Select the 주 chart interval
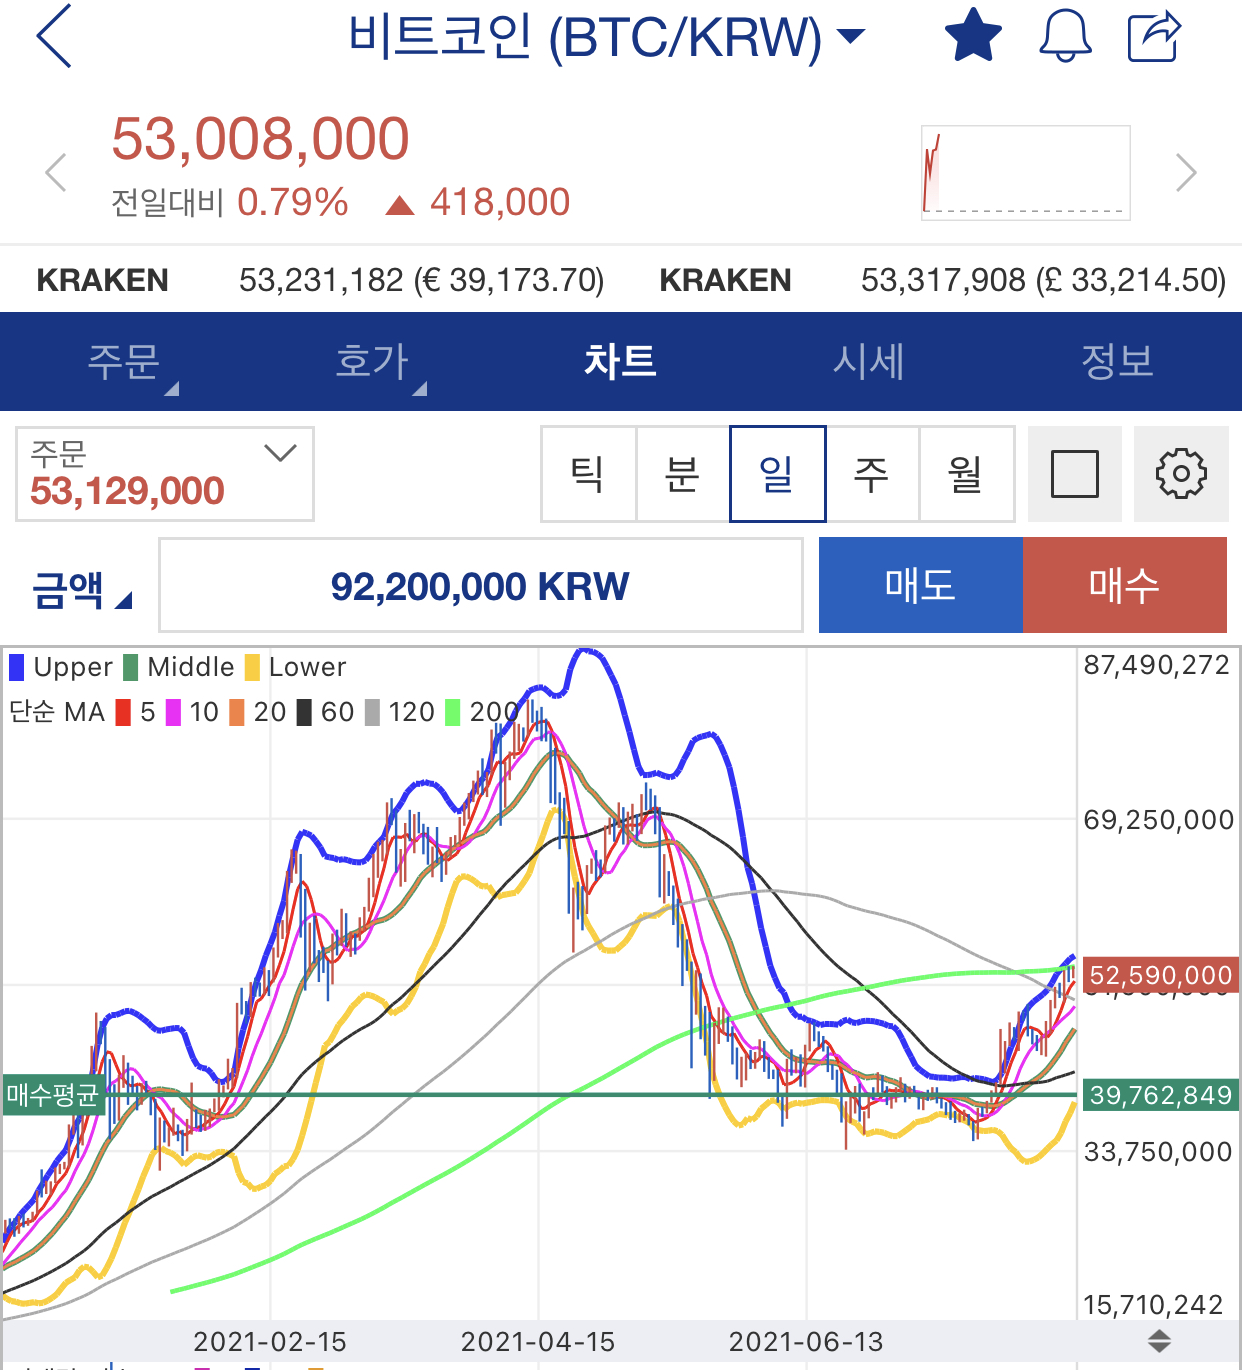Screen dimensions: 1242x1370 [x=872, y=474]
